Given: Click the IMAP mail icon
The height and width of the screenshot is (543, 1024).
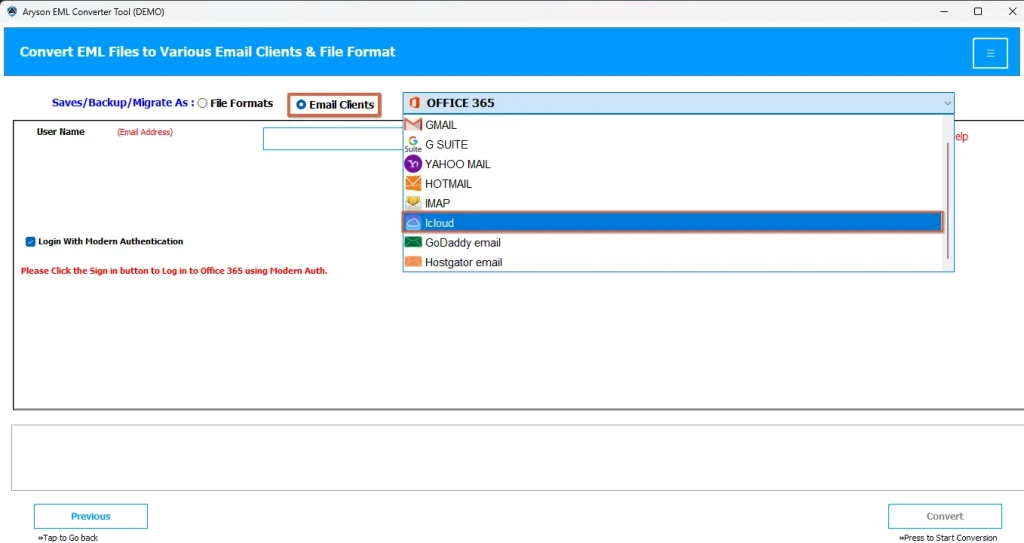Looking at the screenshot, I should (413, 203).
